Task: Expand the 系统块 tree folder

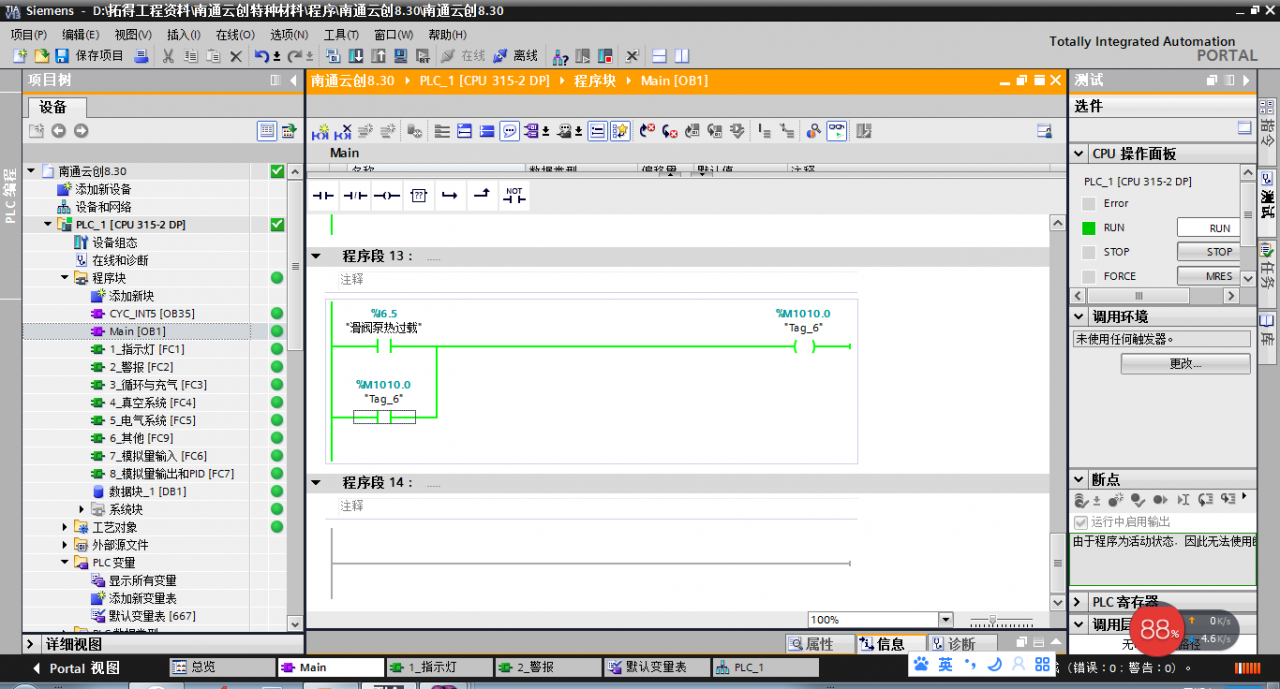Action: (x=82, y=510)
